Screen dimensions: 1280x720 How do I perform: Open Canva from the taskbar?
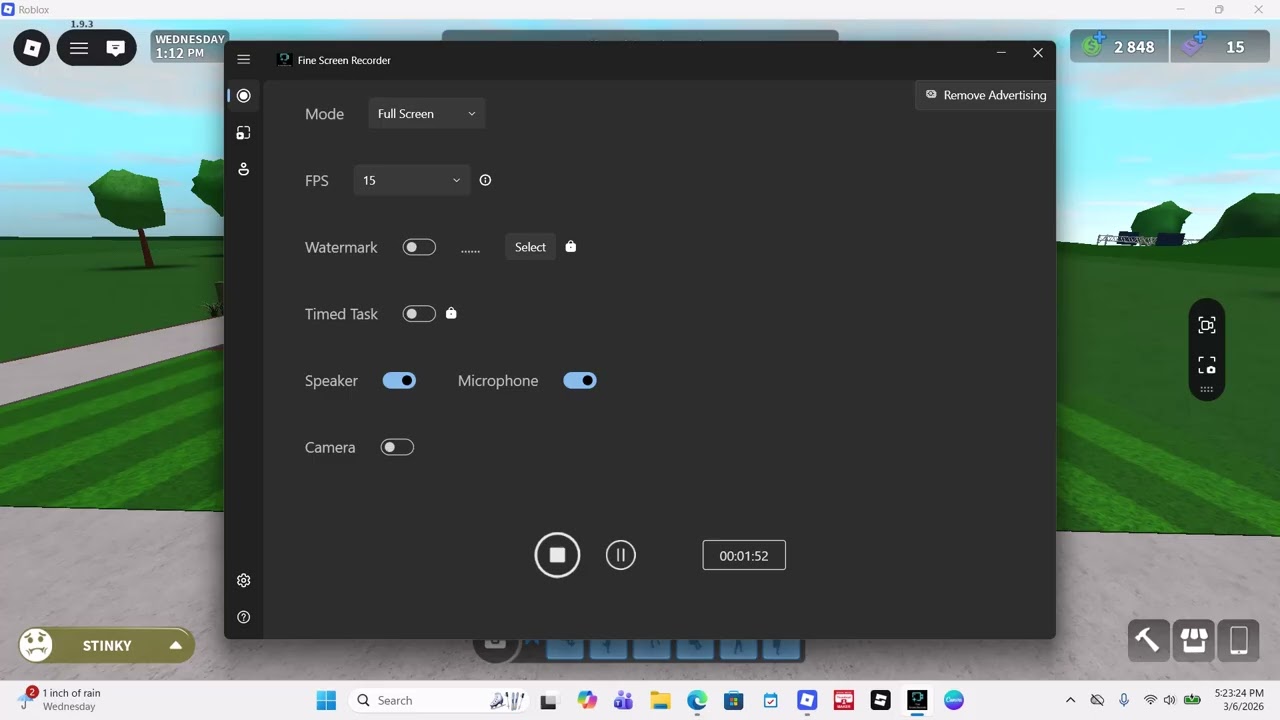pos(954,700)
